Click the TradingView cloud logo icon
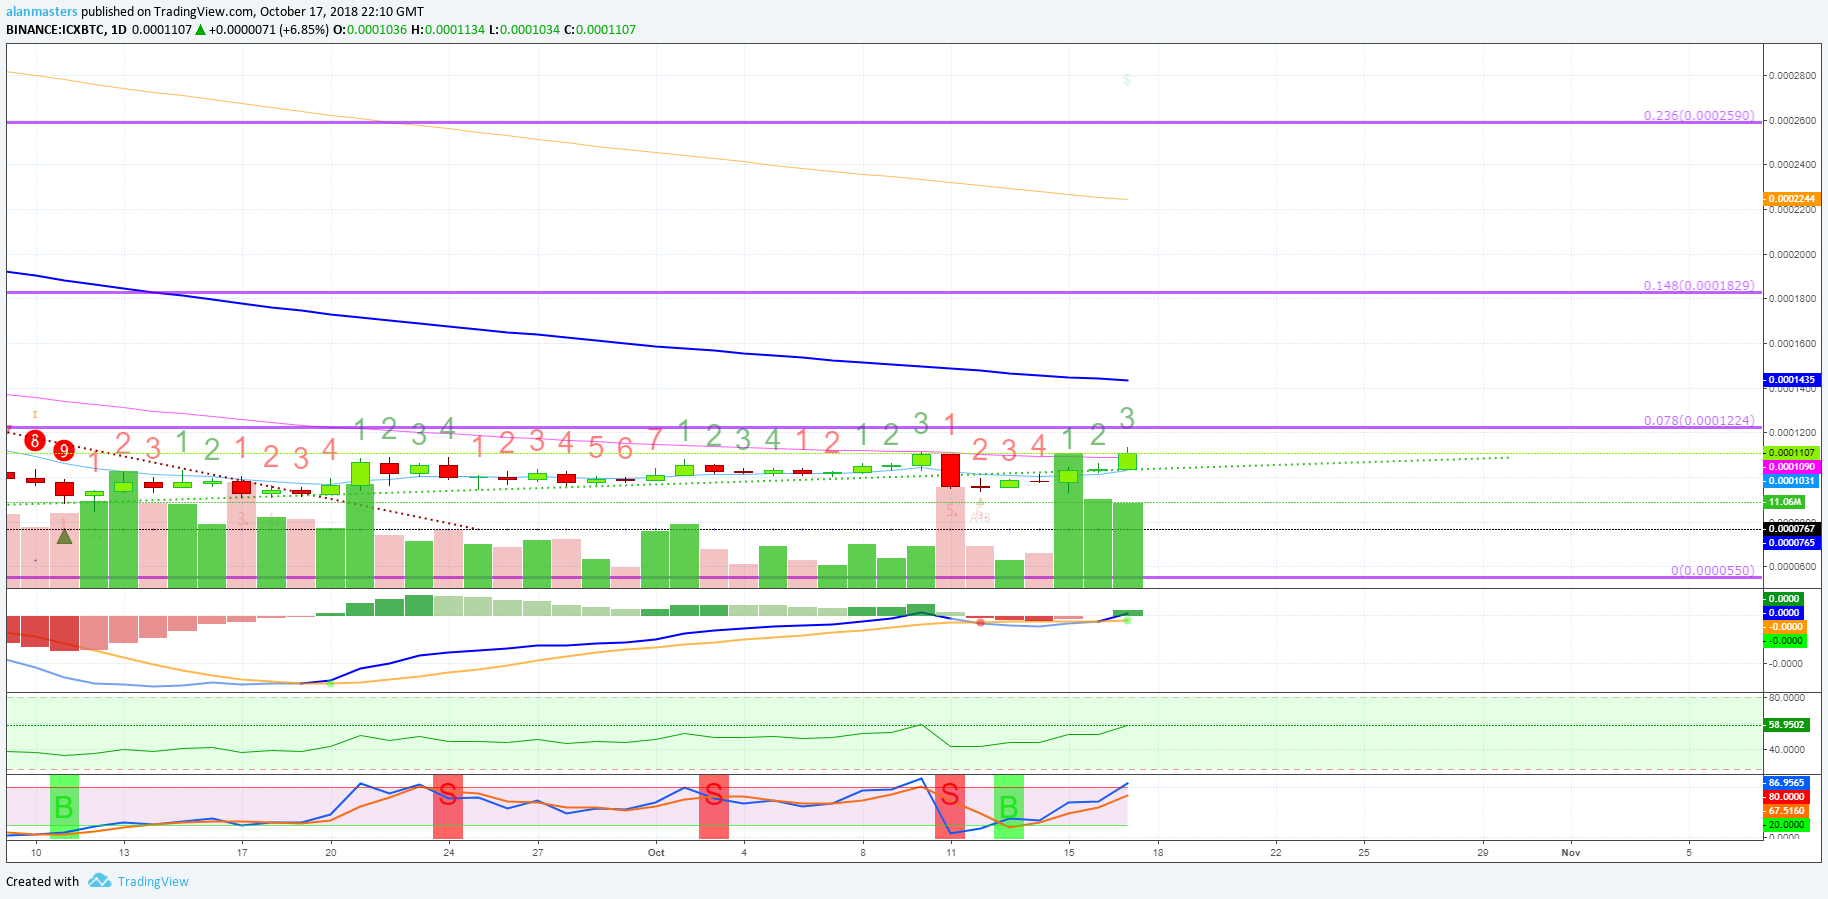This screenshot has width=1828, height=899. (x=99, y=881)
